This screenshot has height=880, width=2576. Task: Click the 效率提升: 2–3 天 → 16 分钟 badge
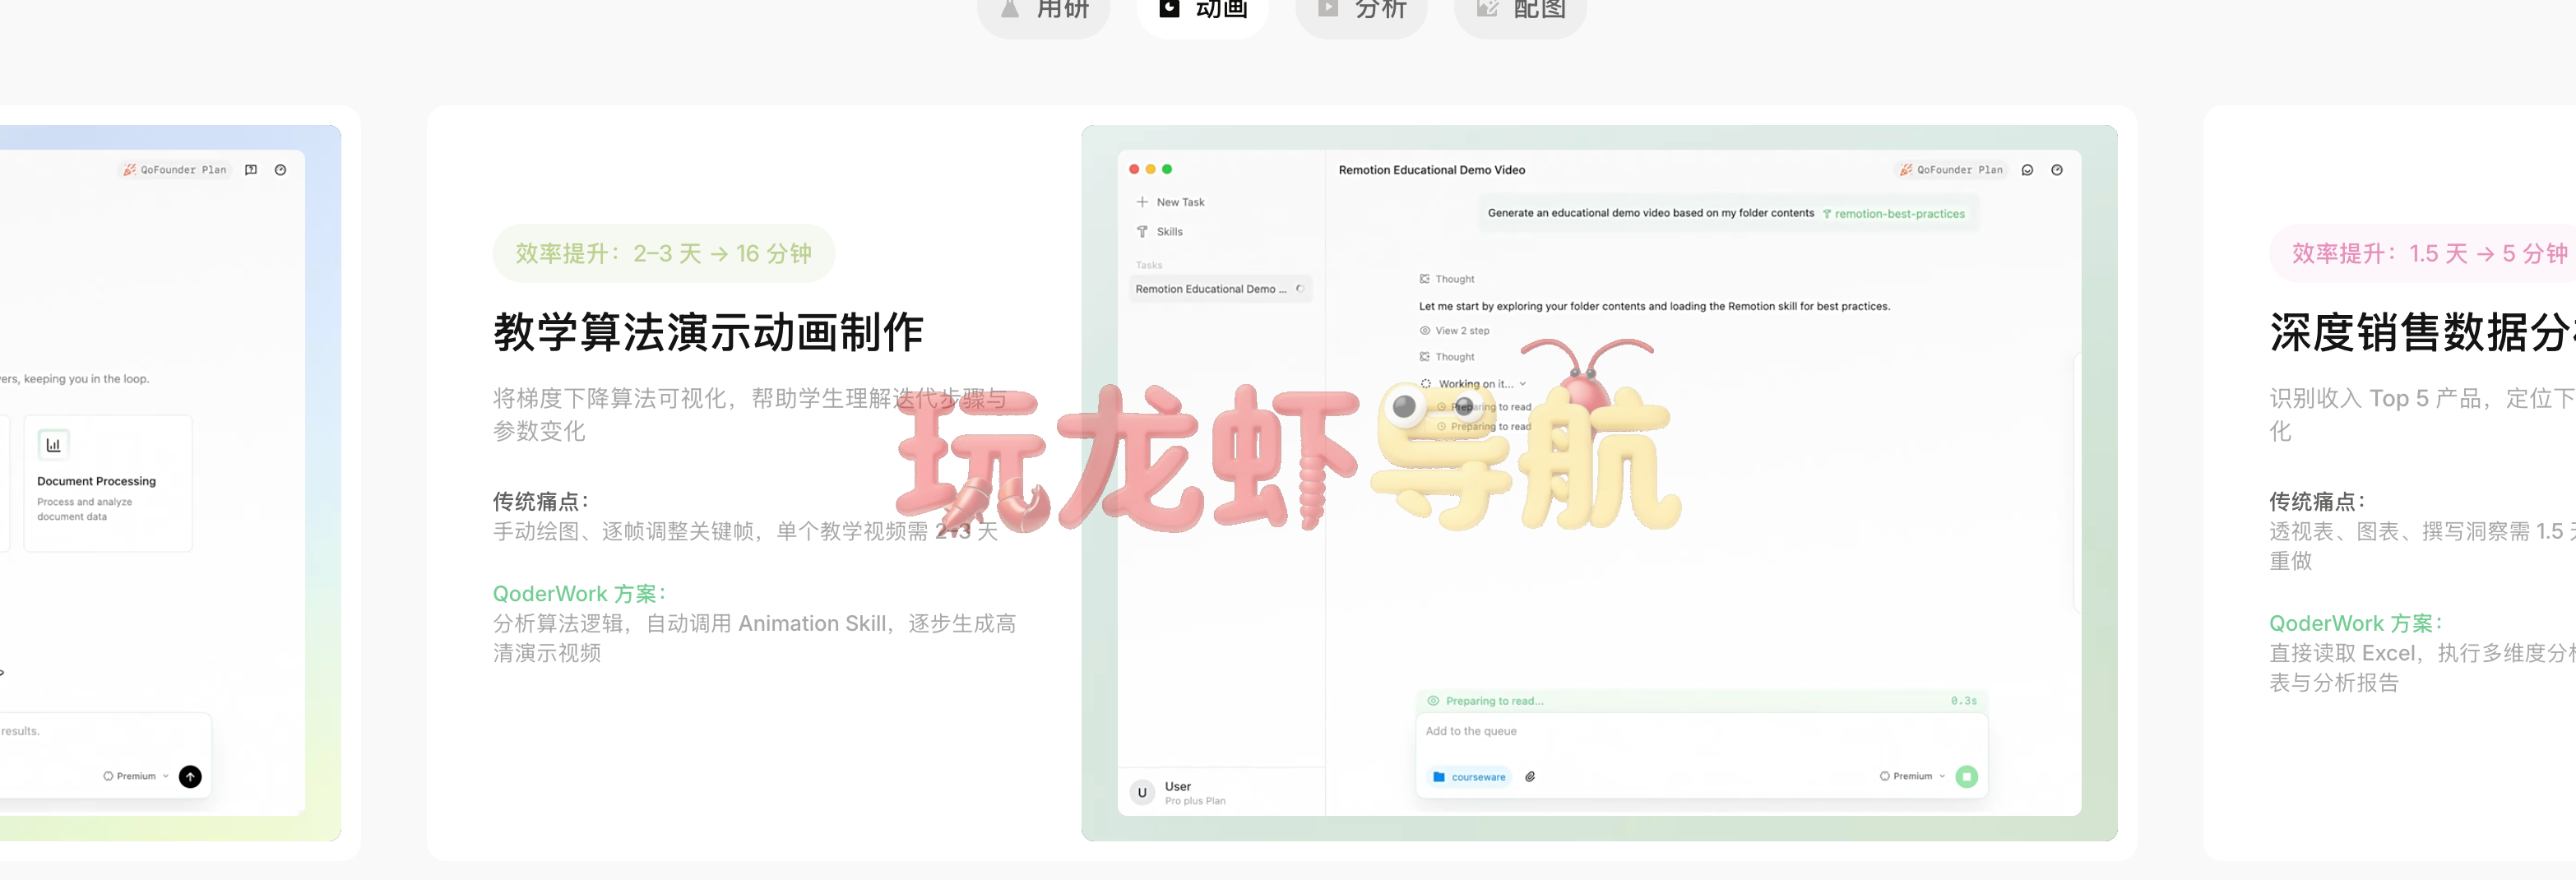(x=664, y=254)
